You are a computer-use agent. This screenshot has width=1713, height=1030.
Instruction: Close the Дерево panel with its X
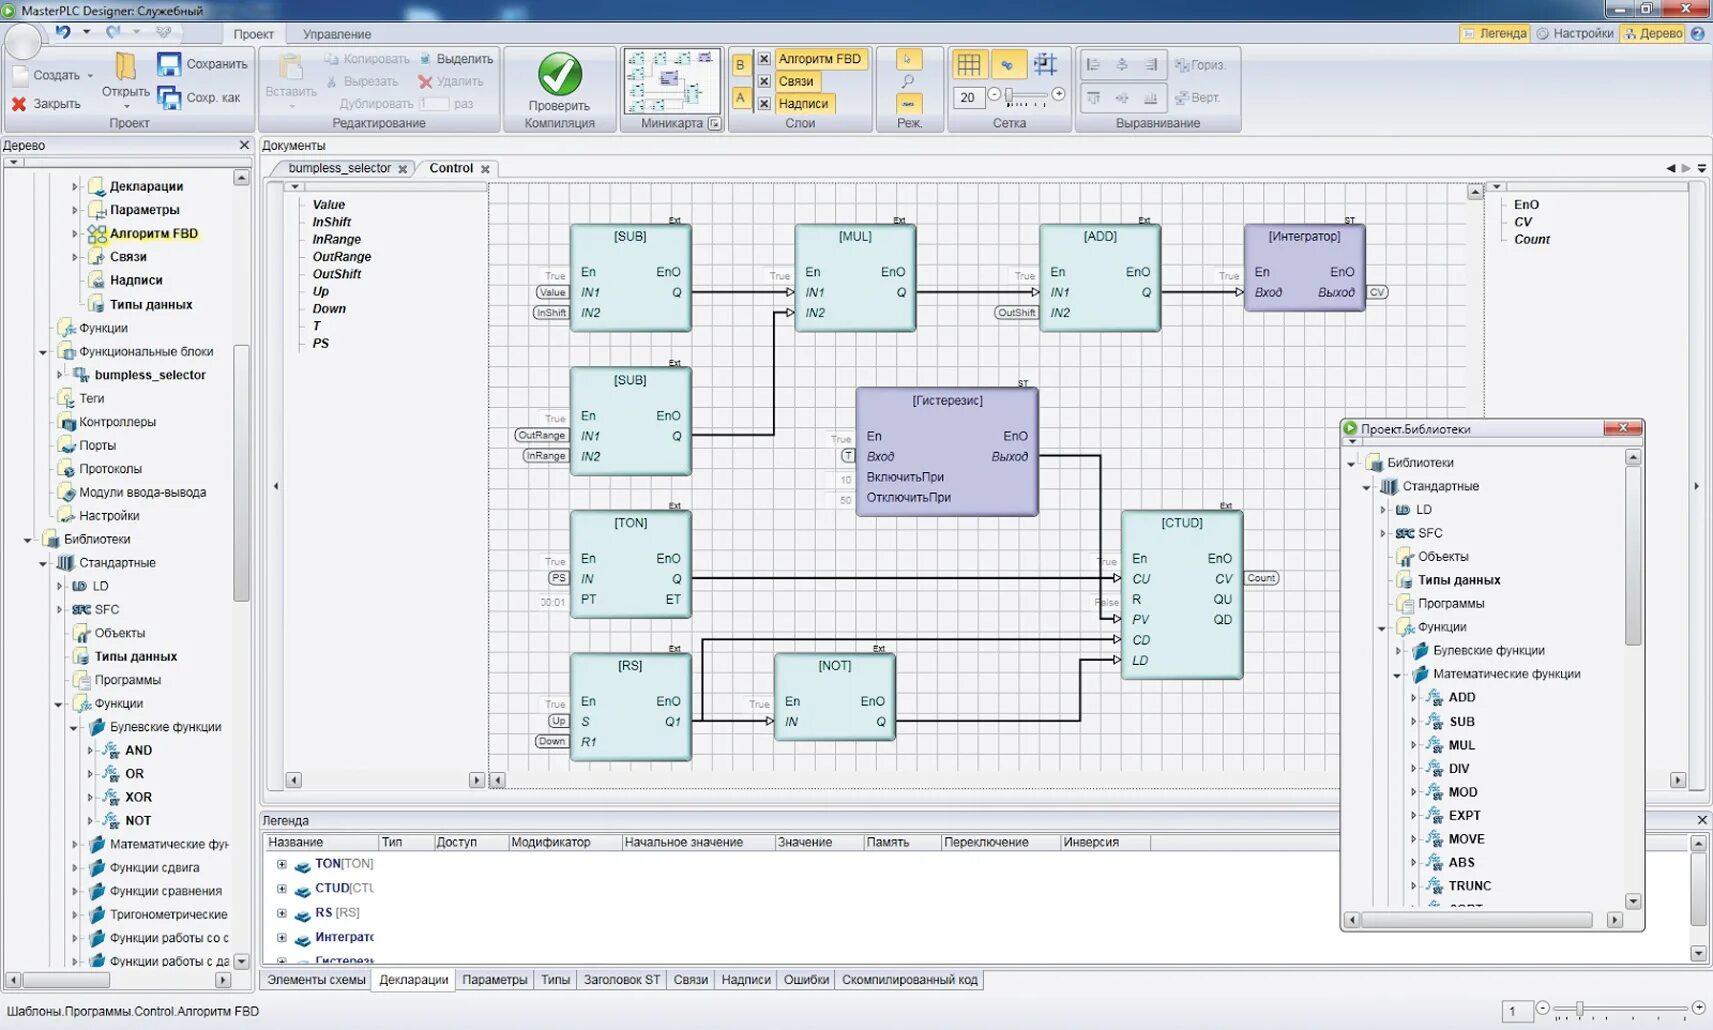(244, 145)
